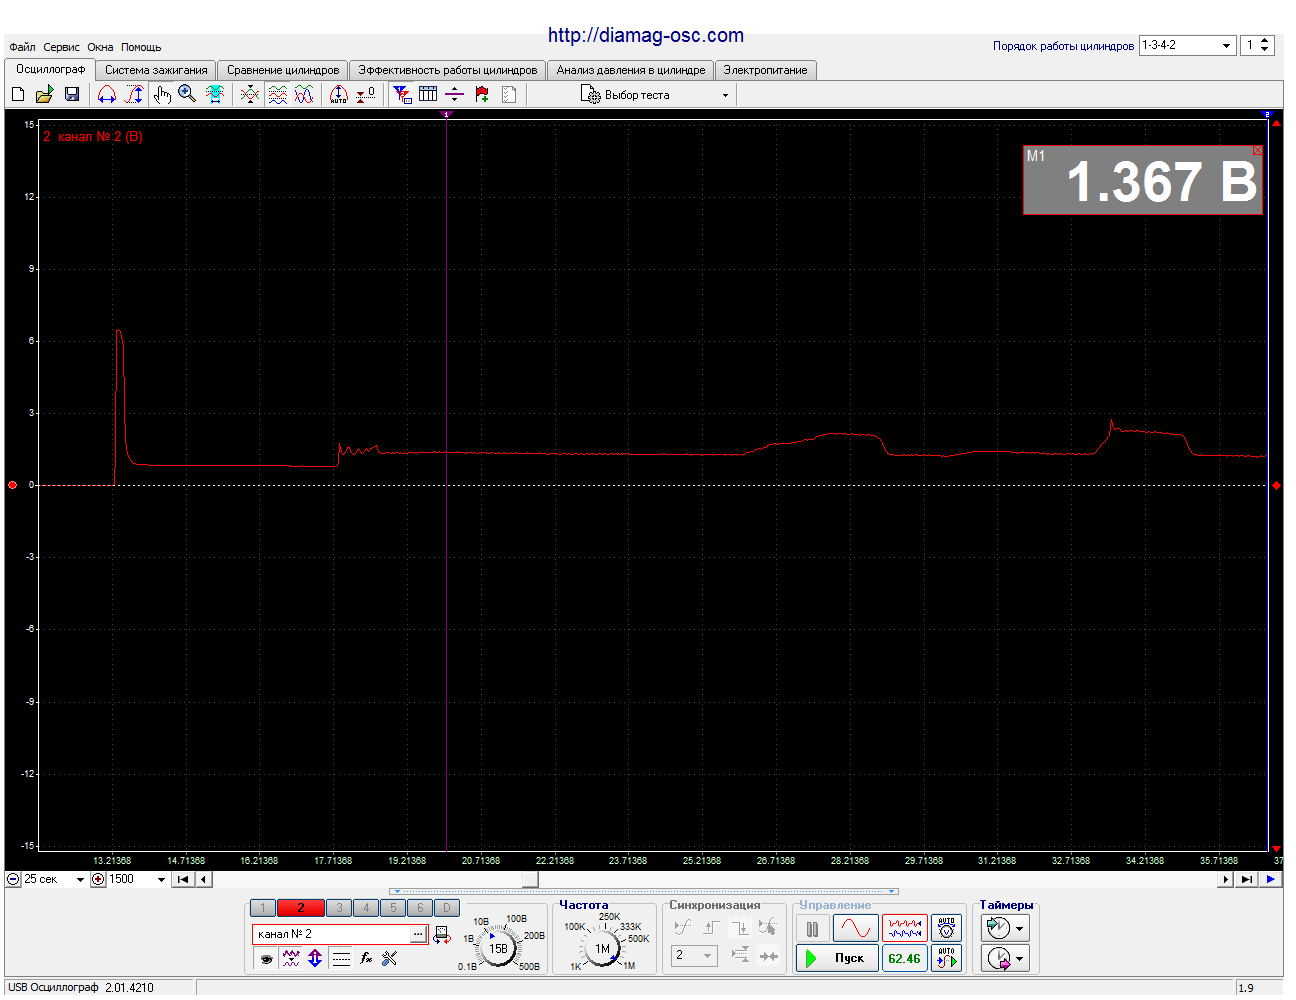1296x1000 pixels.
Task: Click the filter funnel icon
Action: (x=402, y=94)
